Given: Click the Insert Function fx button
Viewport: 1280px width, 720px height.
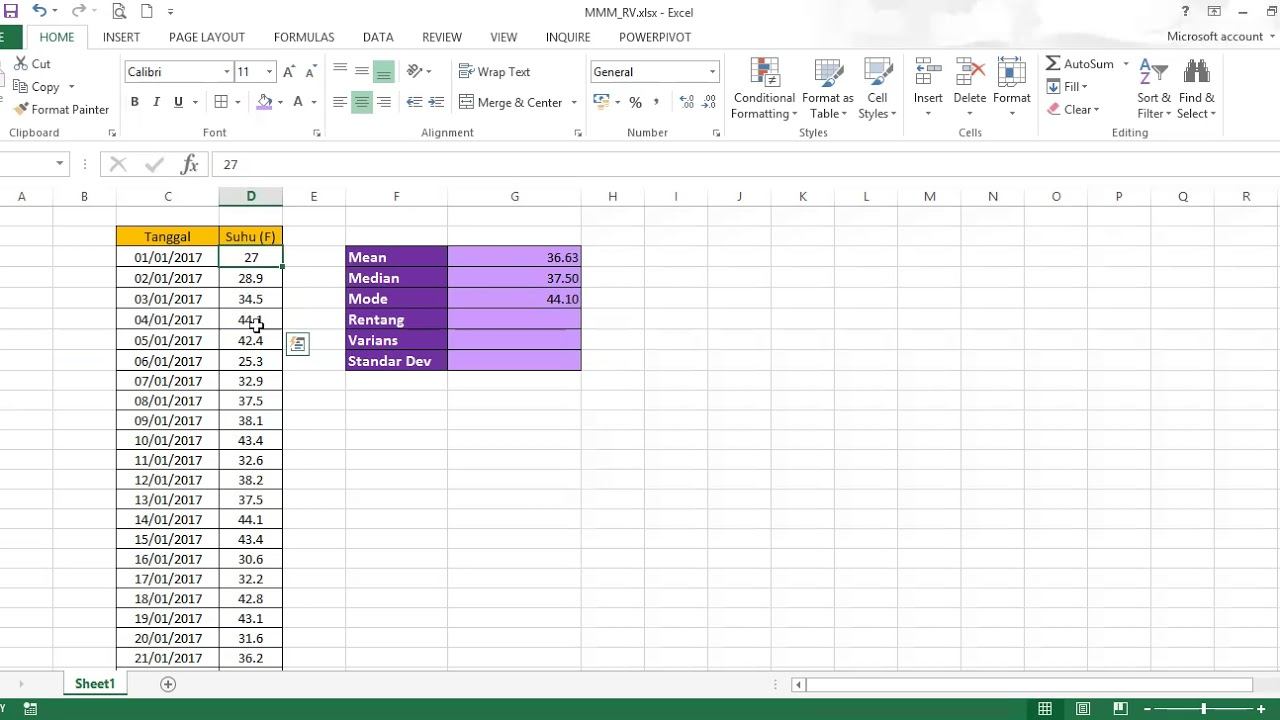Looking at the screenshot, I should point(189,164).
